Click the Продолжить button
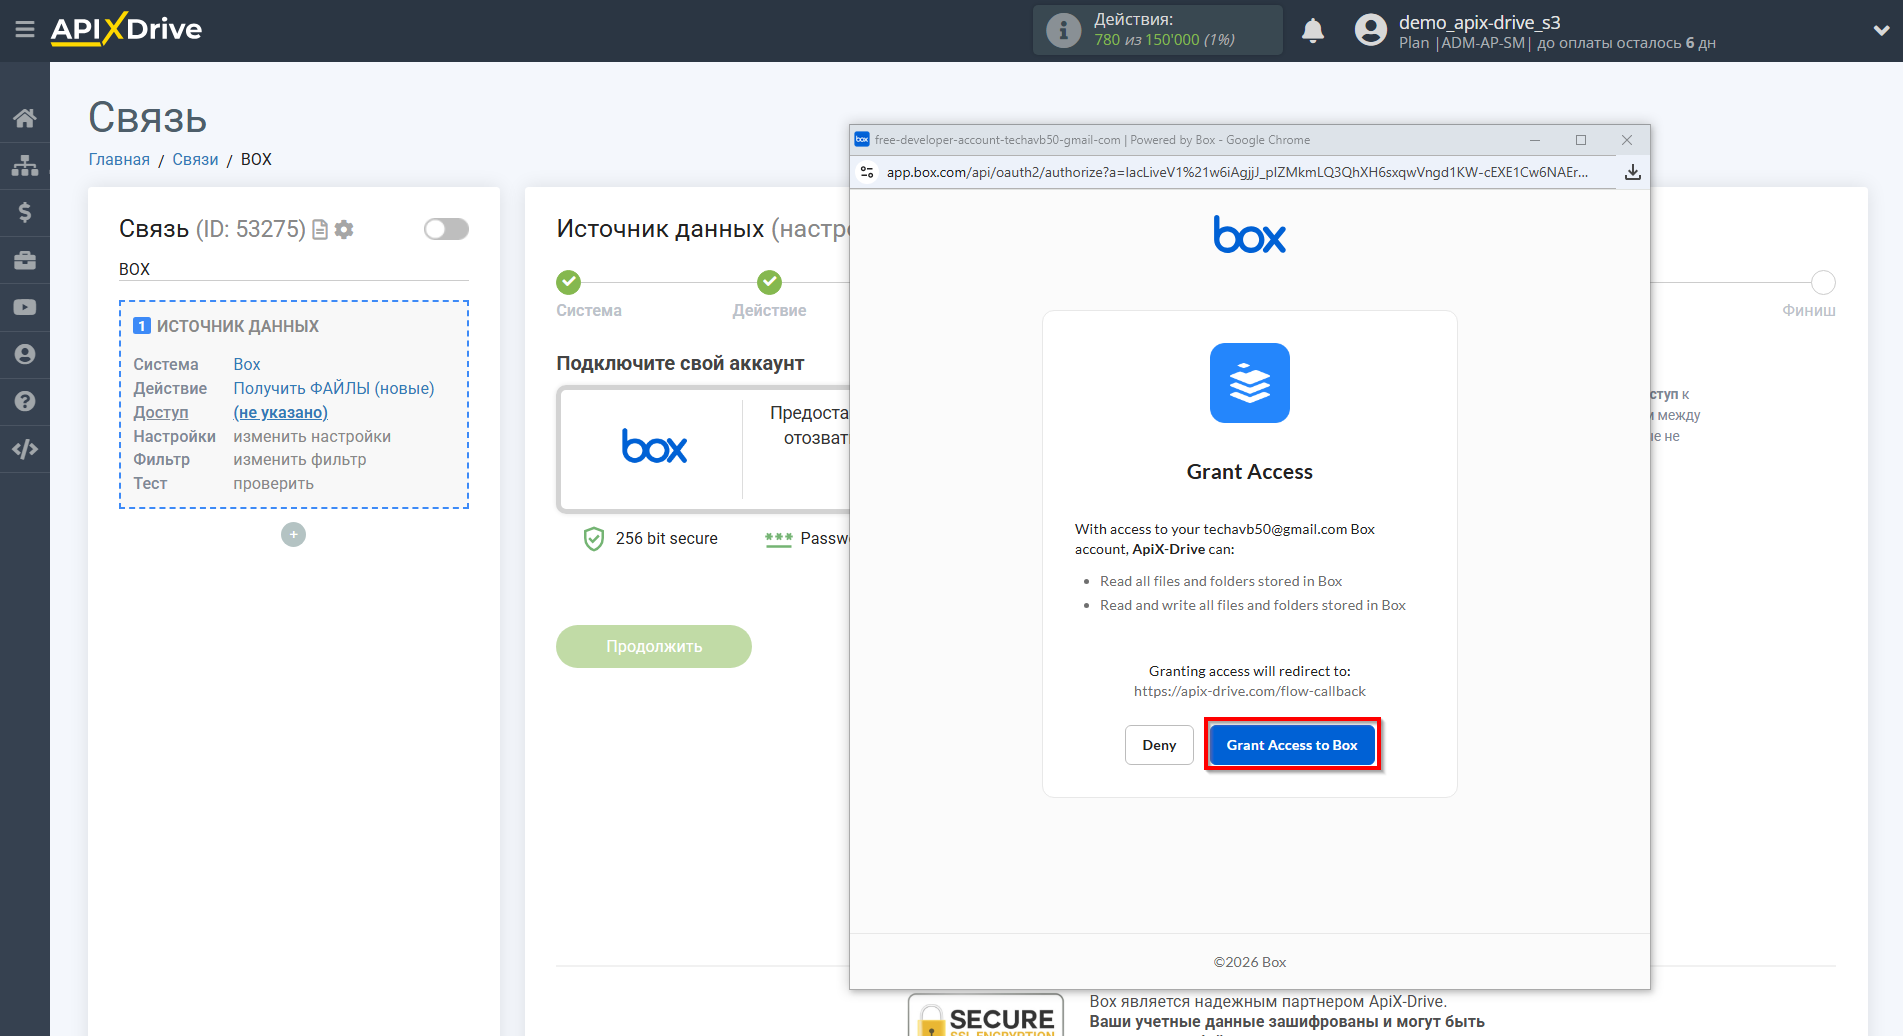The width and height of the screenshot is (1903, 1036). [653, 646]
